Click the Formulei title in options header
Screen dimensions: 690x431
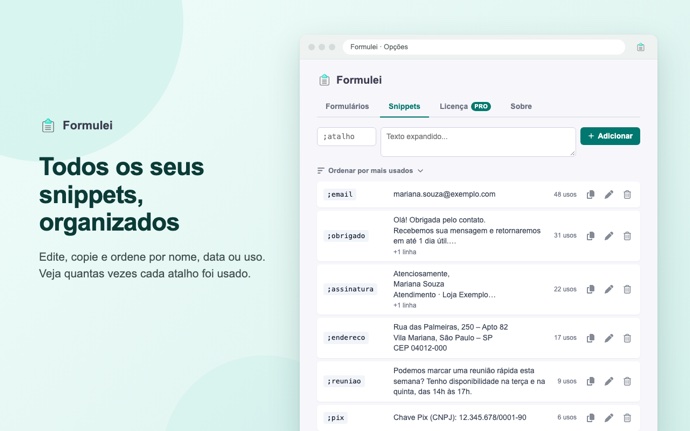359,80
